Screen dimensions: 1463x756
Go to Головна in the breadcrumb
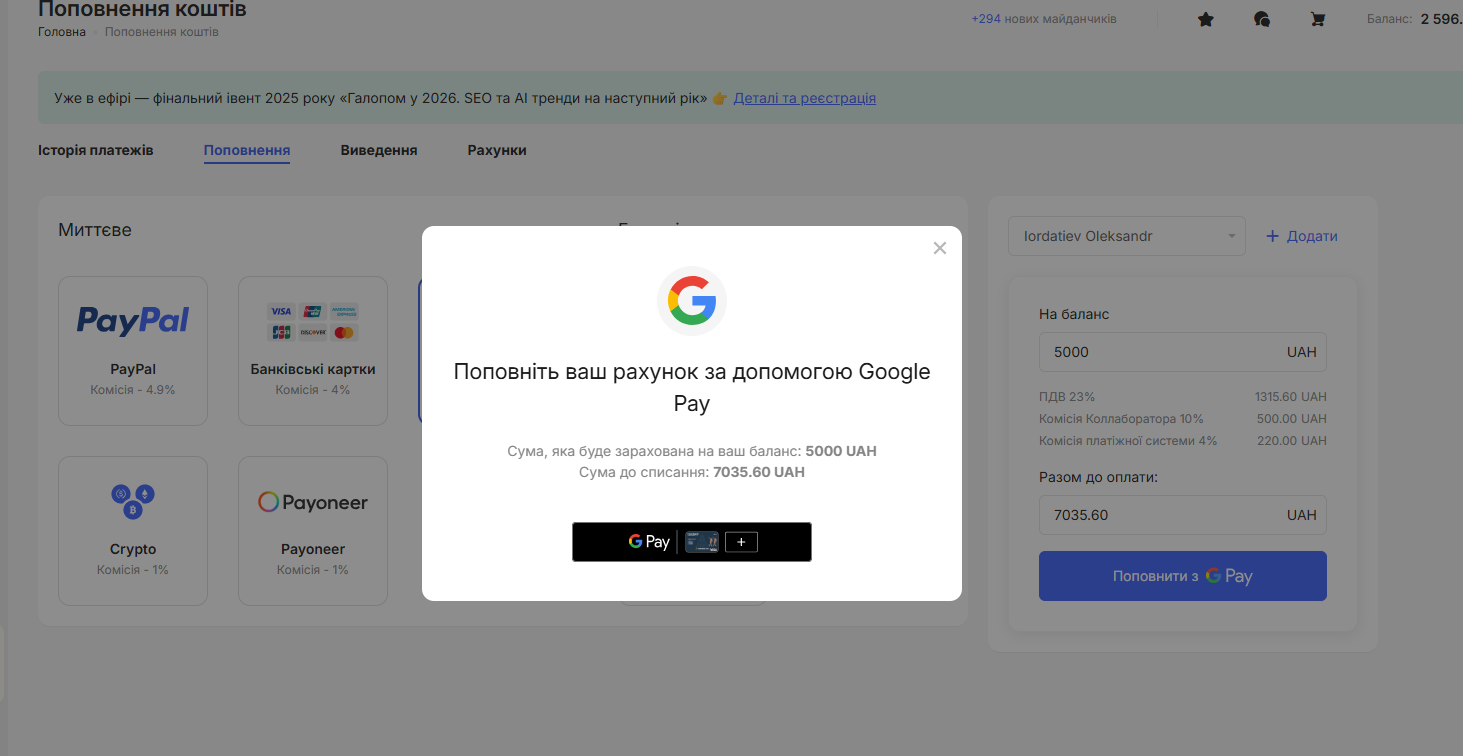tap(62, 32)
